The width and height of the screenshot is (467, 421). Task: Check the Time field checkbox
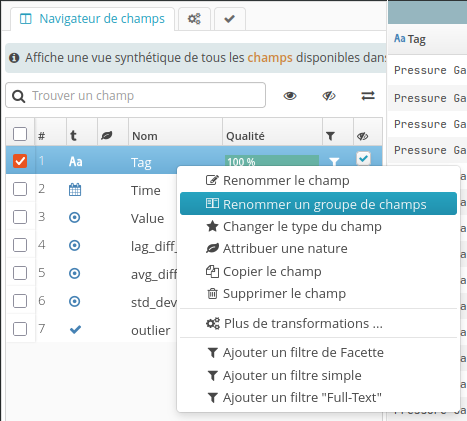click(x=20, y=189)
